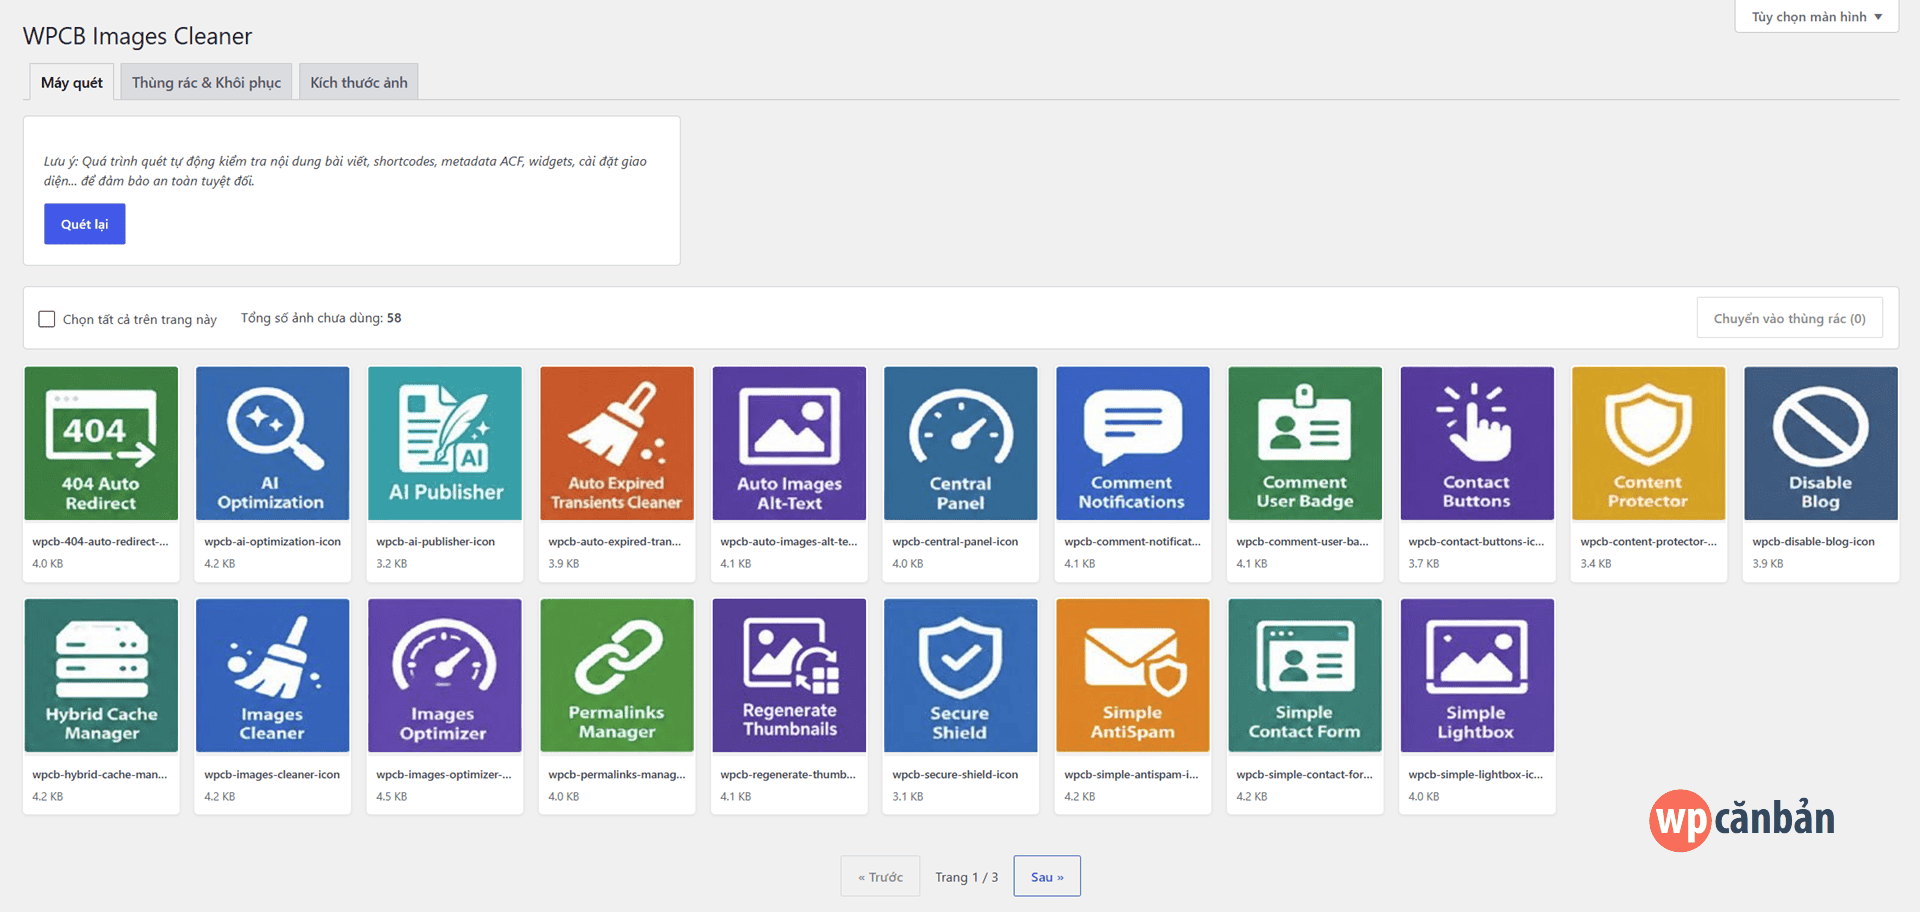Viewport: 1920px width, 912px height.
Task: Click filename 'wpcb-central-panel-icon'
Action: 955,542
